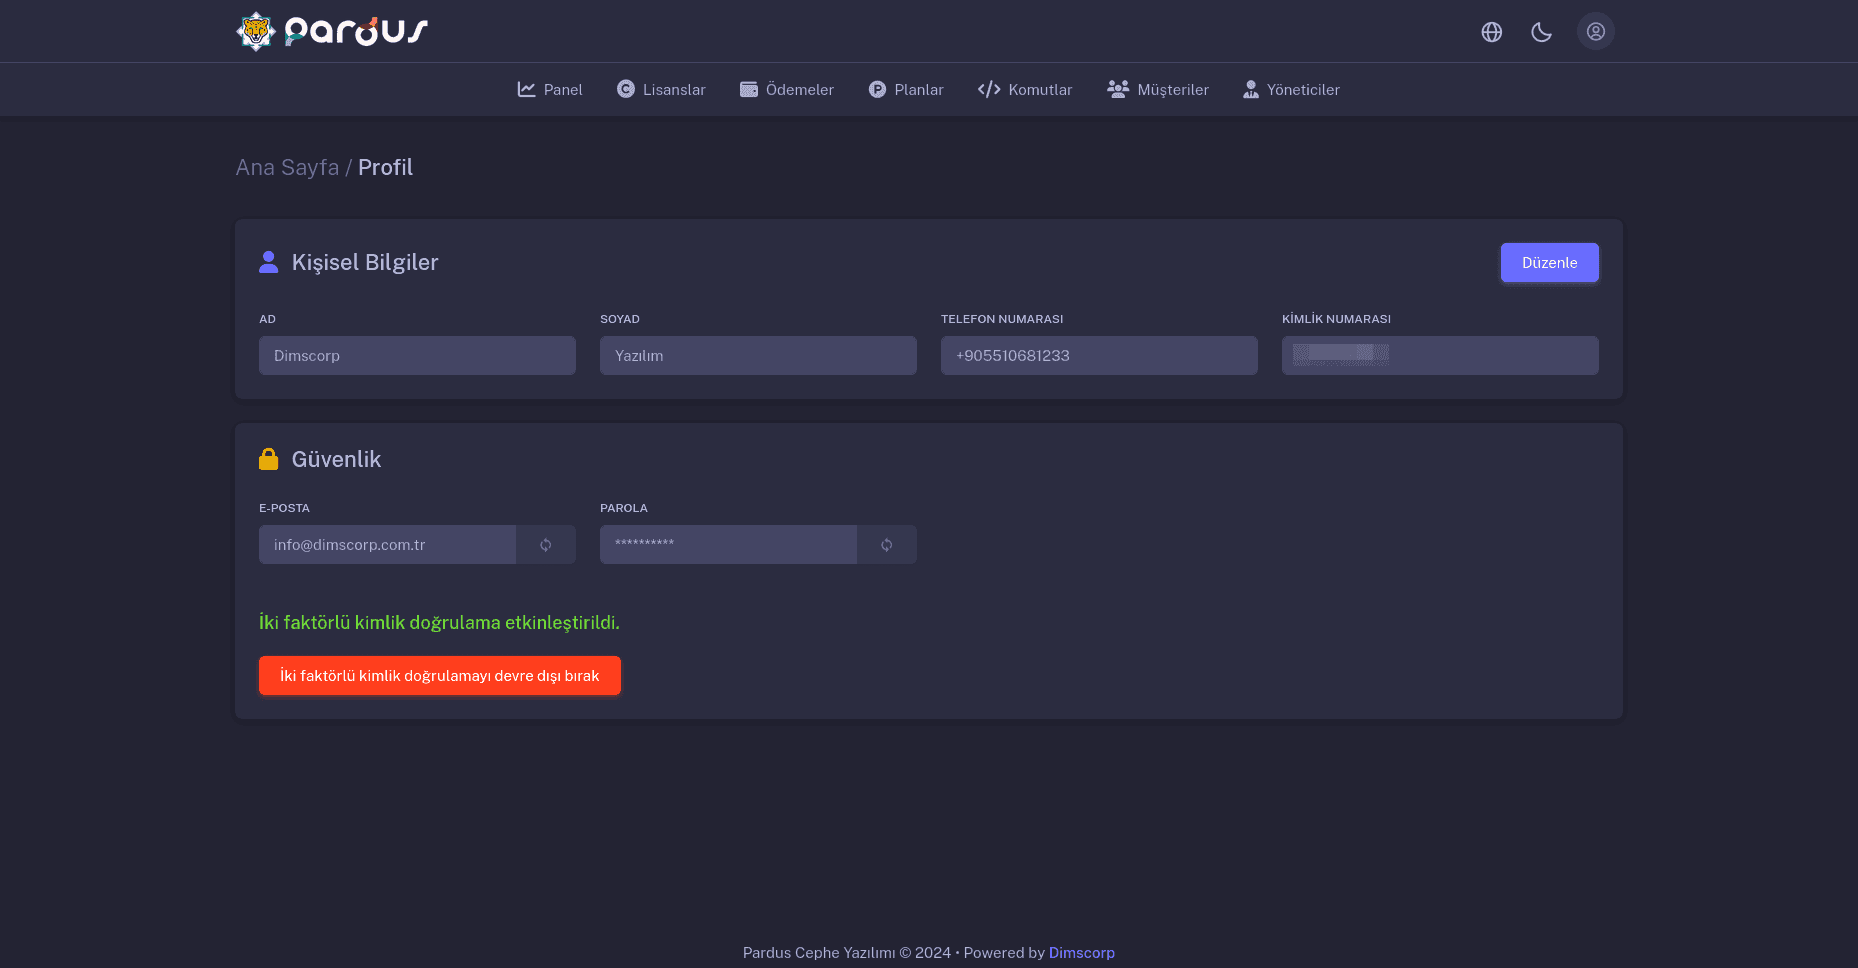Open Planlar from the nav bar
The height and width of the screenshot is (968, 1858).
[x=906, y=90]
